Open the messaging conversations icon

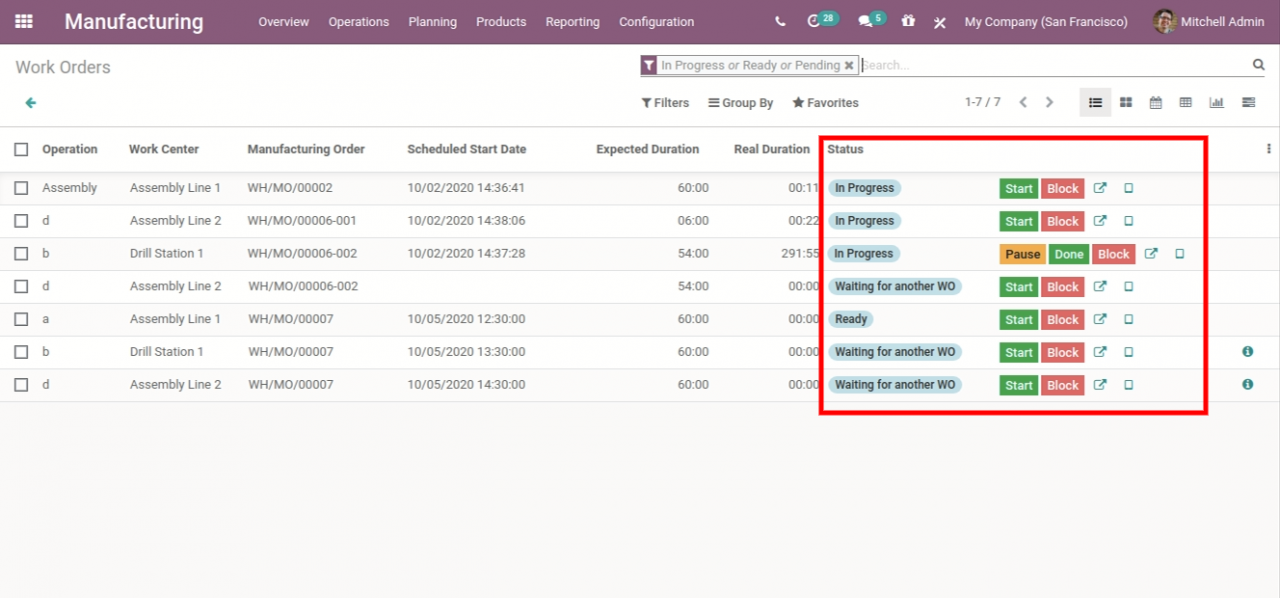click(x=865, y=20)
